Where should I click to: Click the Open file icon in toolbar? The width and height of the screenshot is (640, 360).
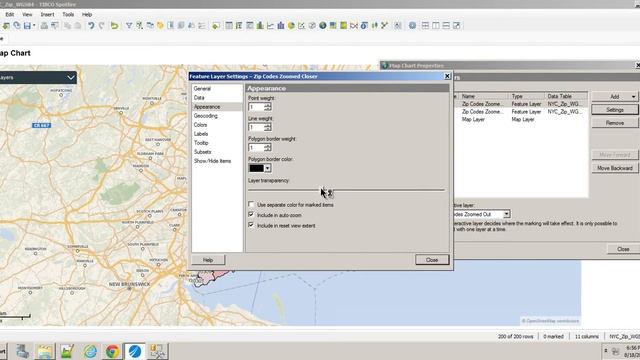(x=6, y=26)
